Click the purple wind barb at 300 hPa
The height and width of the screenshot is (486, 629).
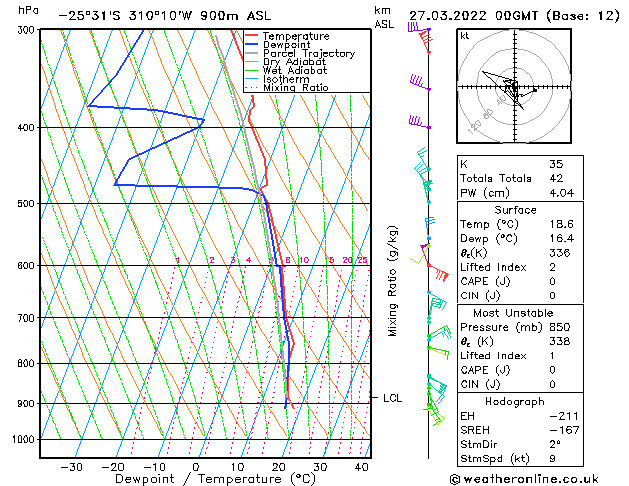[x=419, y=28]
